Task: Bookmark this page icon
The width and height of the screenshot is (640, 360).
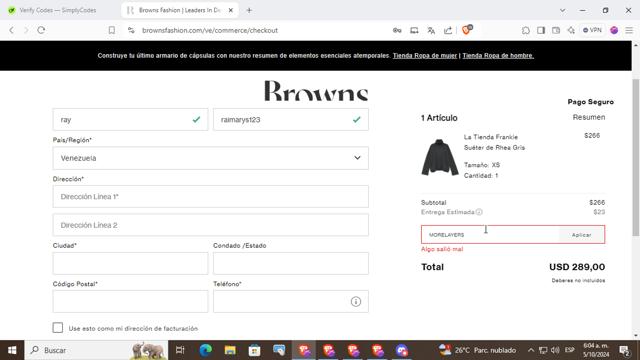Action: pos(111,30)
